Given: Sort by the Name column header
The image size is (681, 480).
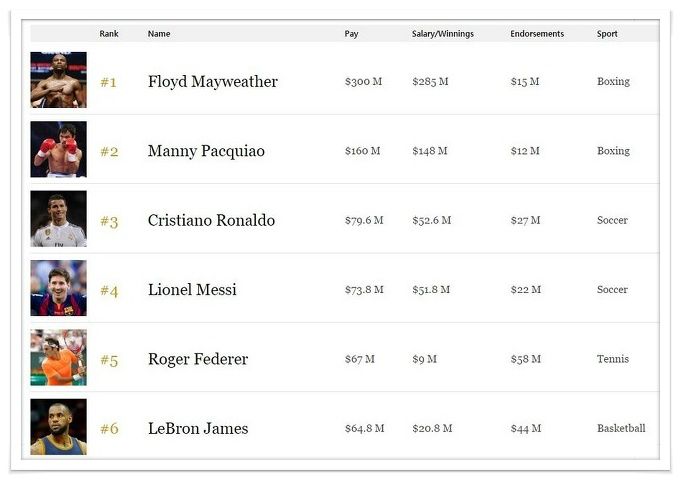Looking at the screenshot, I should pos(159,33).
